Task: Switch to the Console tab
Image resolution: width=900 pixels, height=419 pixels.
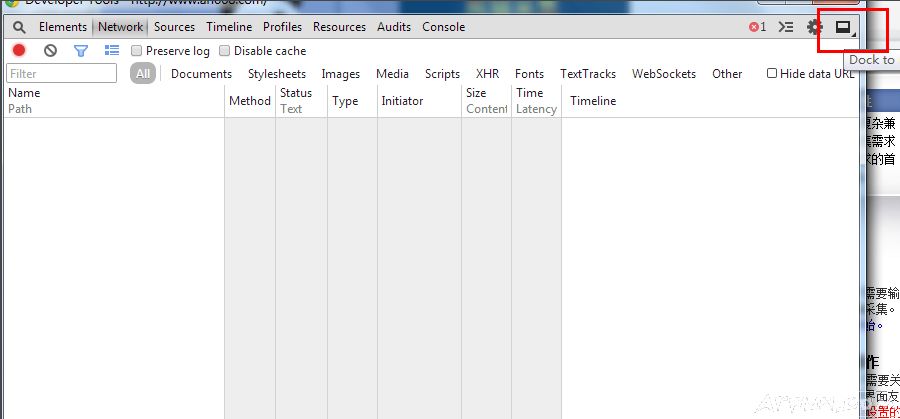Action: point(443,27)
